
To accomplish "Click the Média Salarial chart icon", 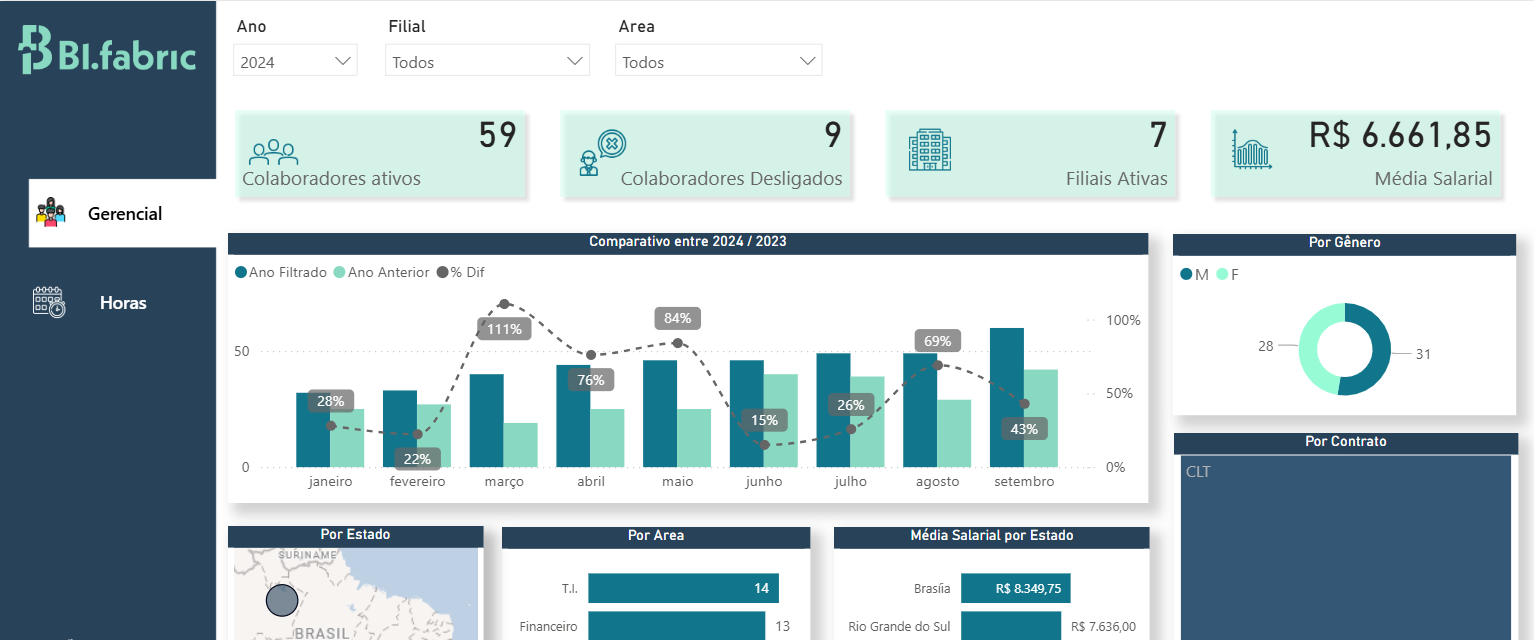I will [x=1252, y=150].
